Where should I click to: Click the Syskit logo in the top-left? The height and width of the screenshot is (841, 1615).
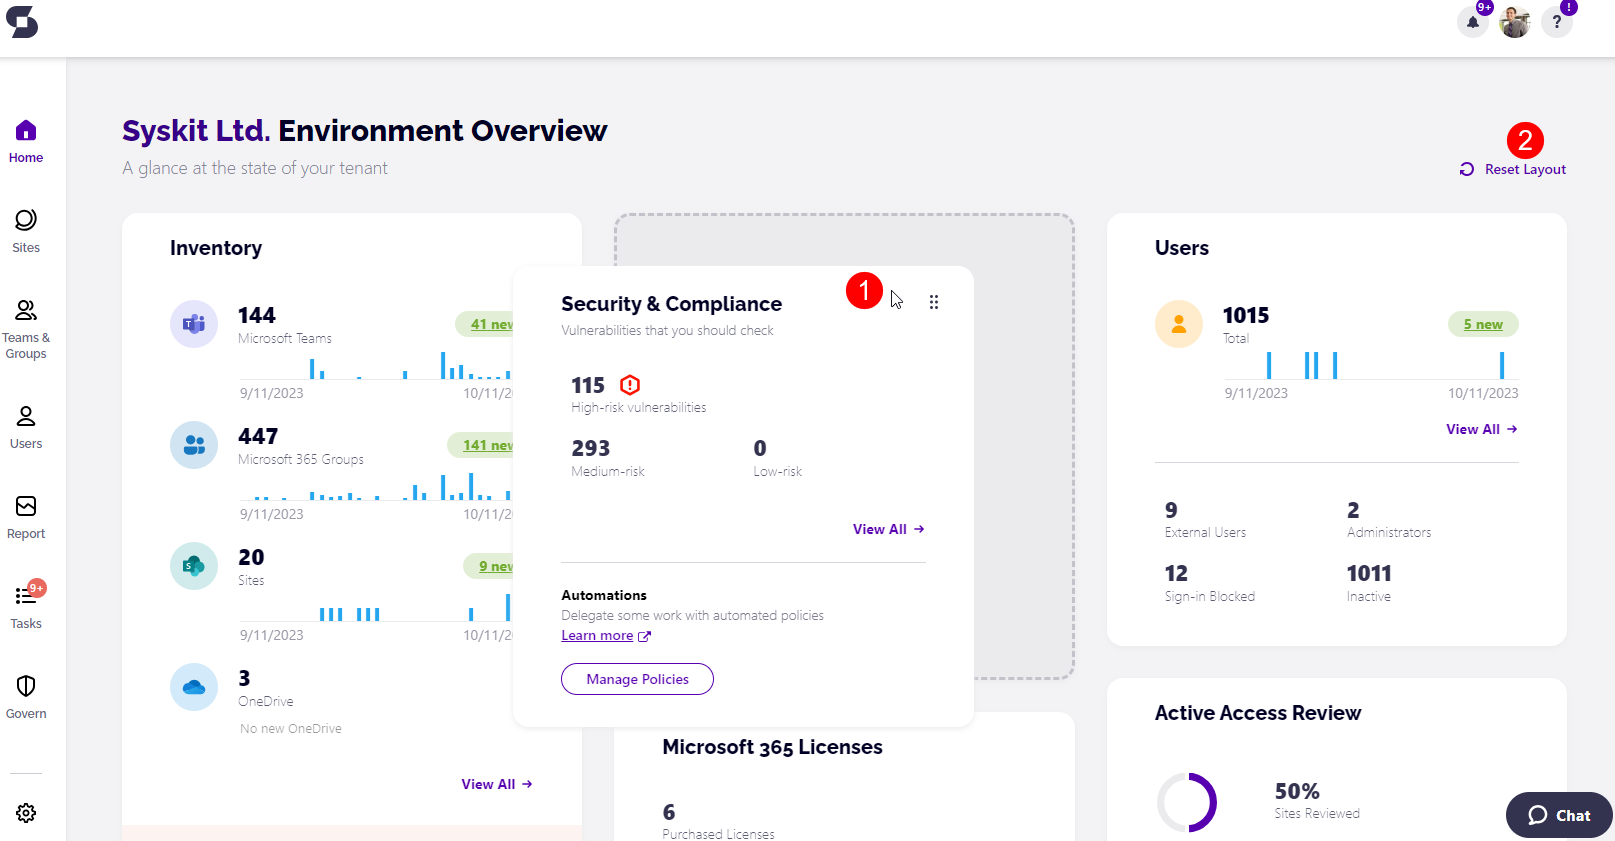(x=22, y=22)
